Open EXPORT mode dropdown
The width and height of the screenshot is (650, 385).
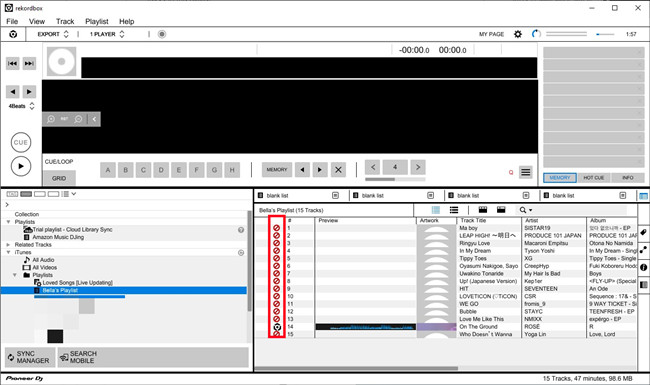pyautogui.click(x=53, y=34)
